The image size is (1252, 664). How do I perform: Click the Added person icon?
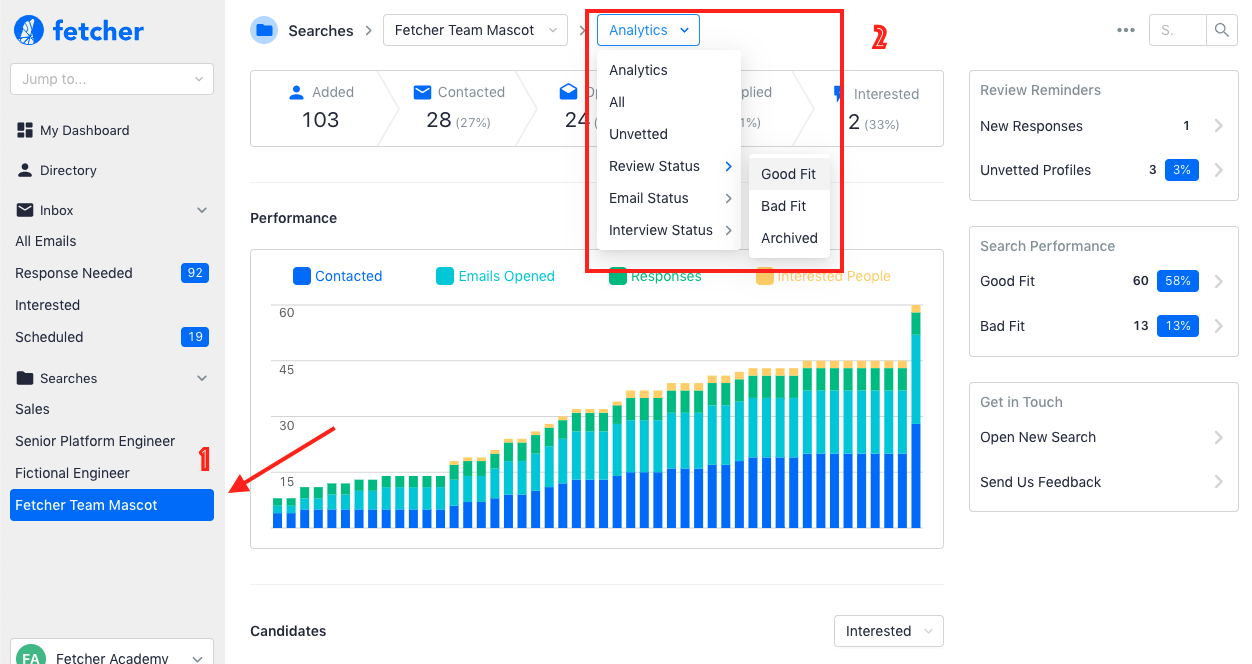296,92
